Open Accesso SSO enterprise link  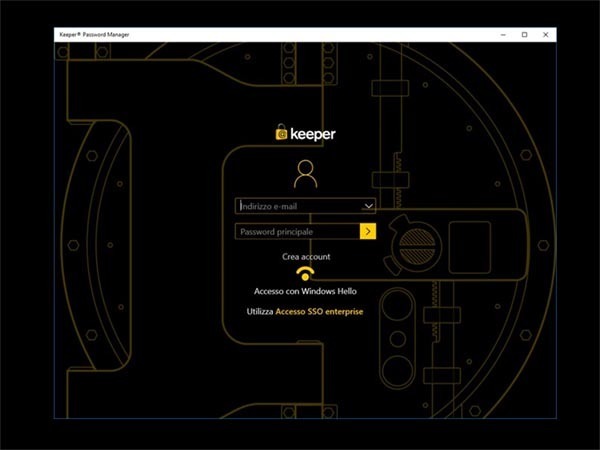click(x=319, y=311)
